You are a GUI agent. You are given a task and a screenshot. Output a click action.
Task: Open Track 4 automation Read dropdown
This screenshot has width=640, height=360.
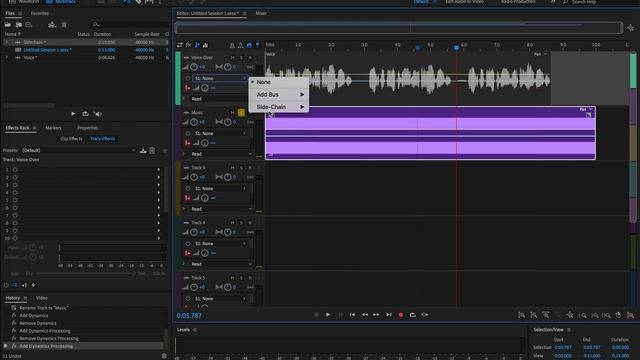pyautogui.click(x=221, y=264)
